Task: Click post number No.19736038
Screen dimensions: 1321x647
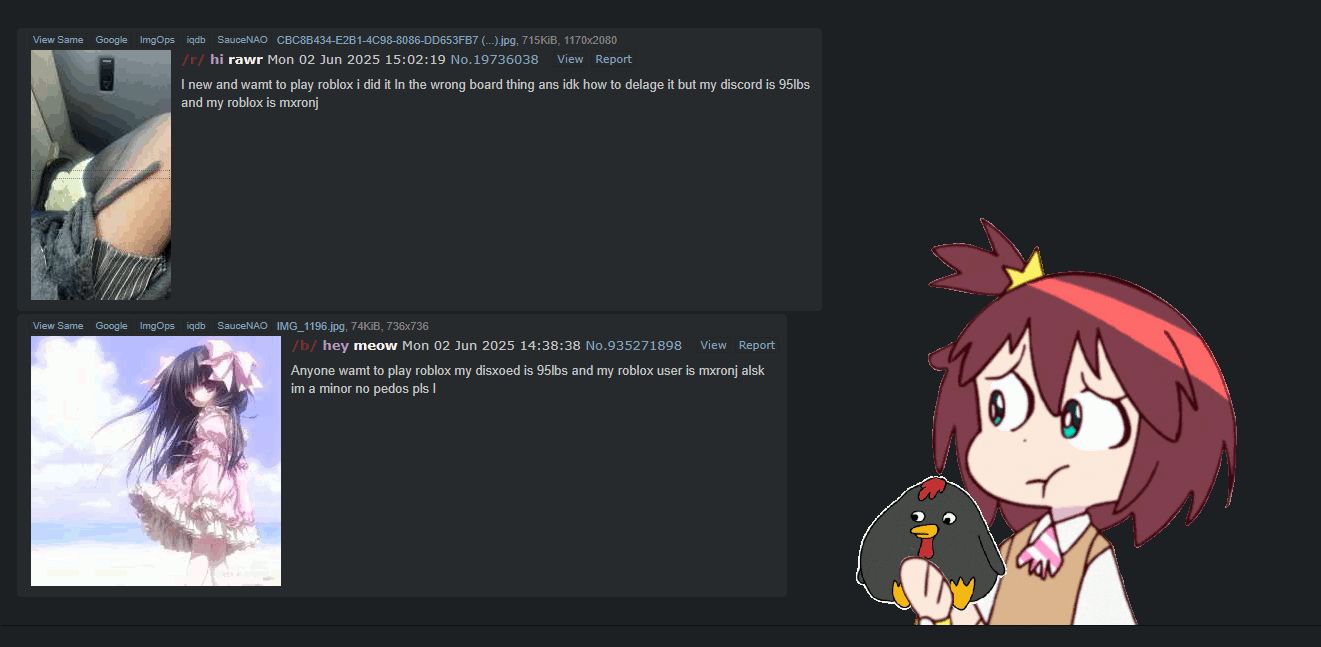Action: click(494, 59)
